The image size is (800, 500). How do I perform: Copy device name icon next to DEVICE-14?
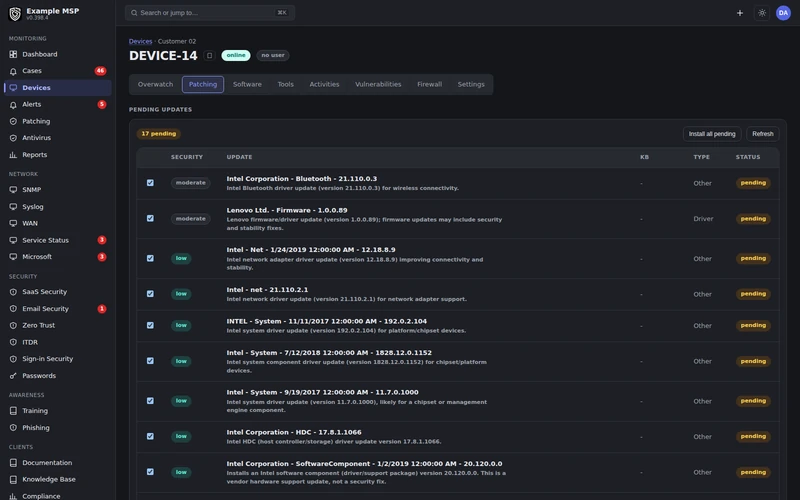(209, 55)
